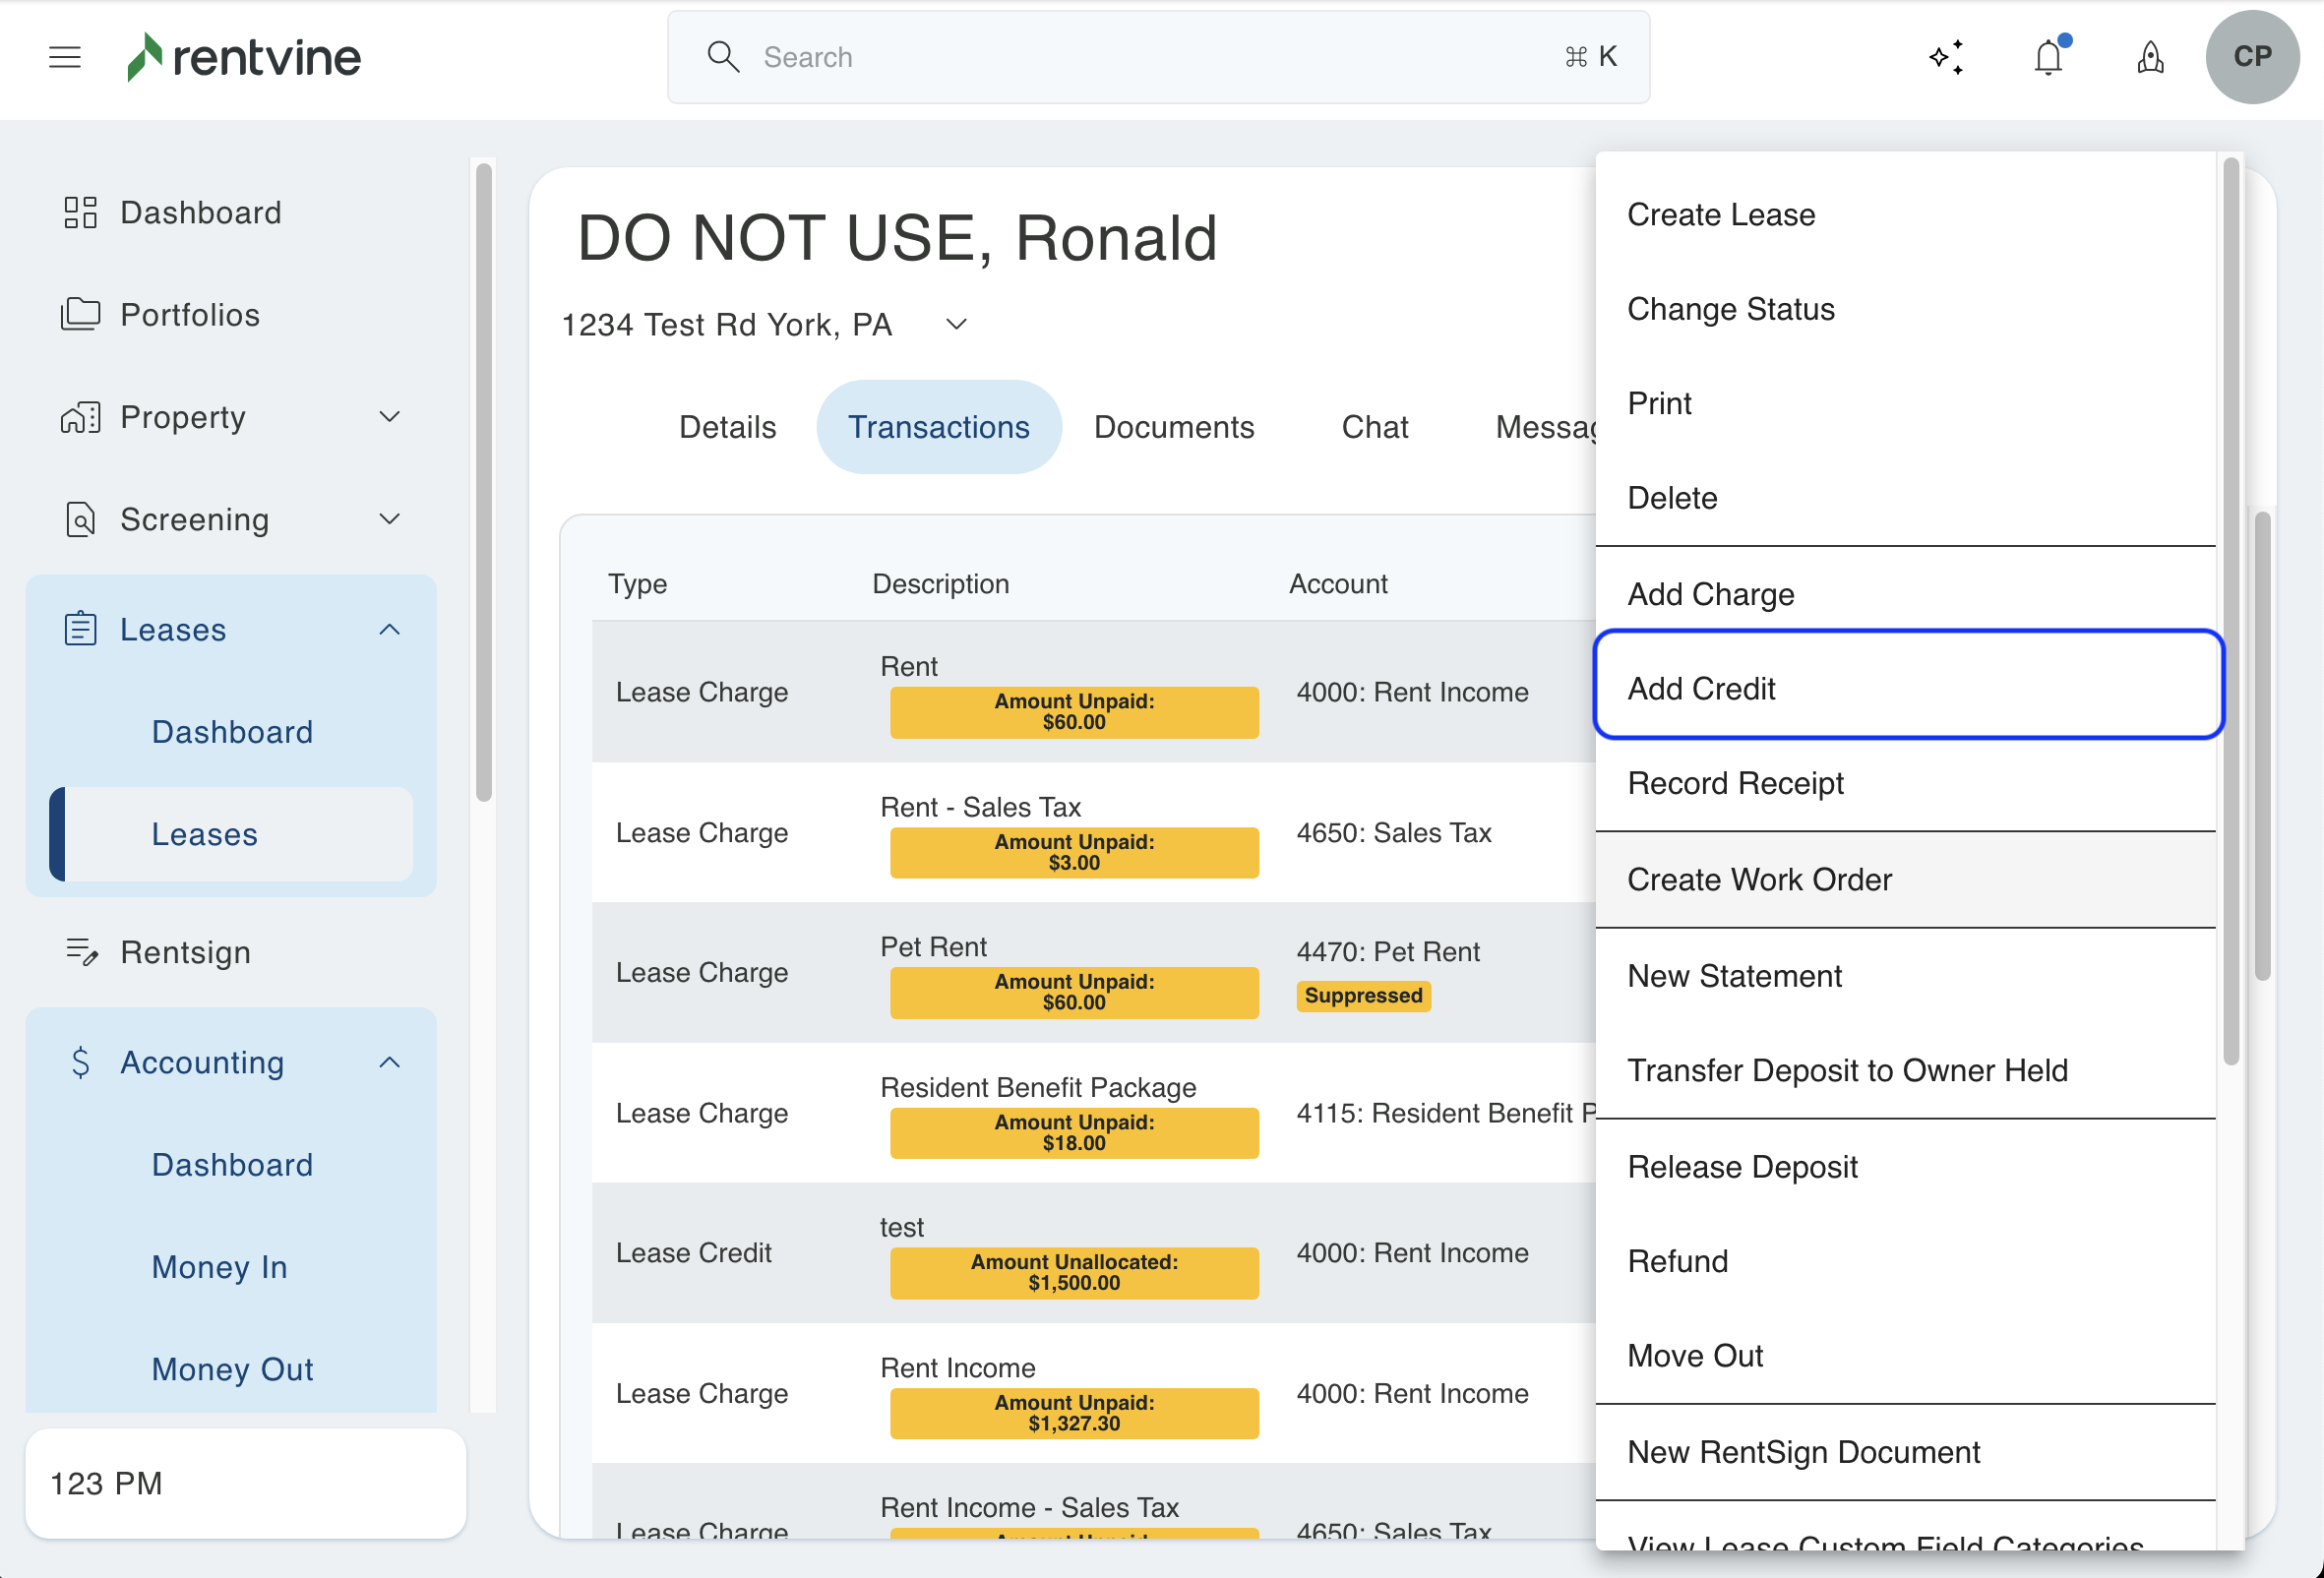The height and width of the screenshot is (1578, 2324).
Task: Open the AI sparkle assistant icon
Action: tap(1945, 57)
